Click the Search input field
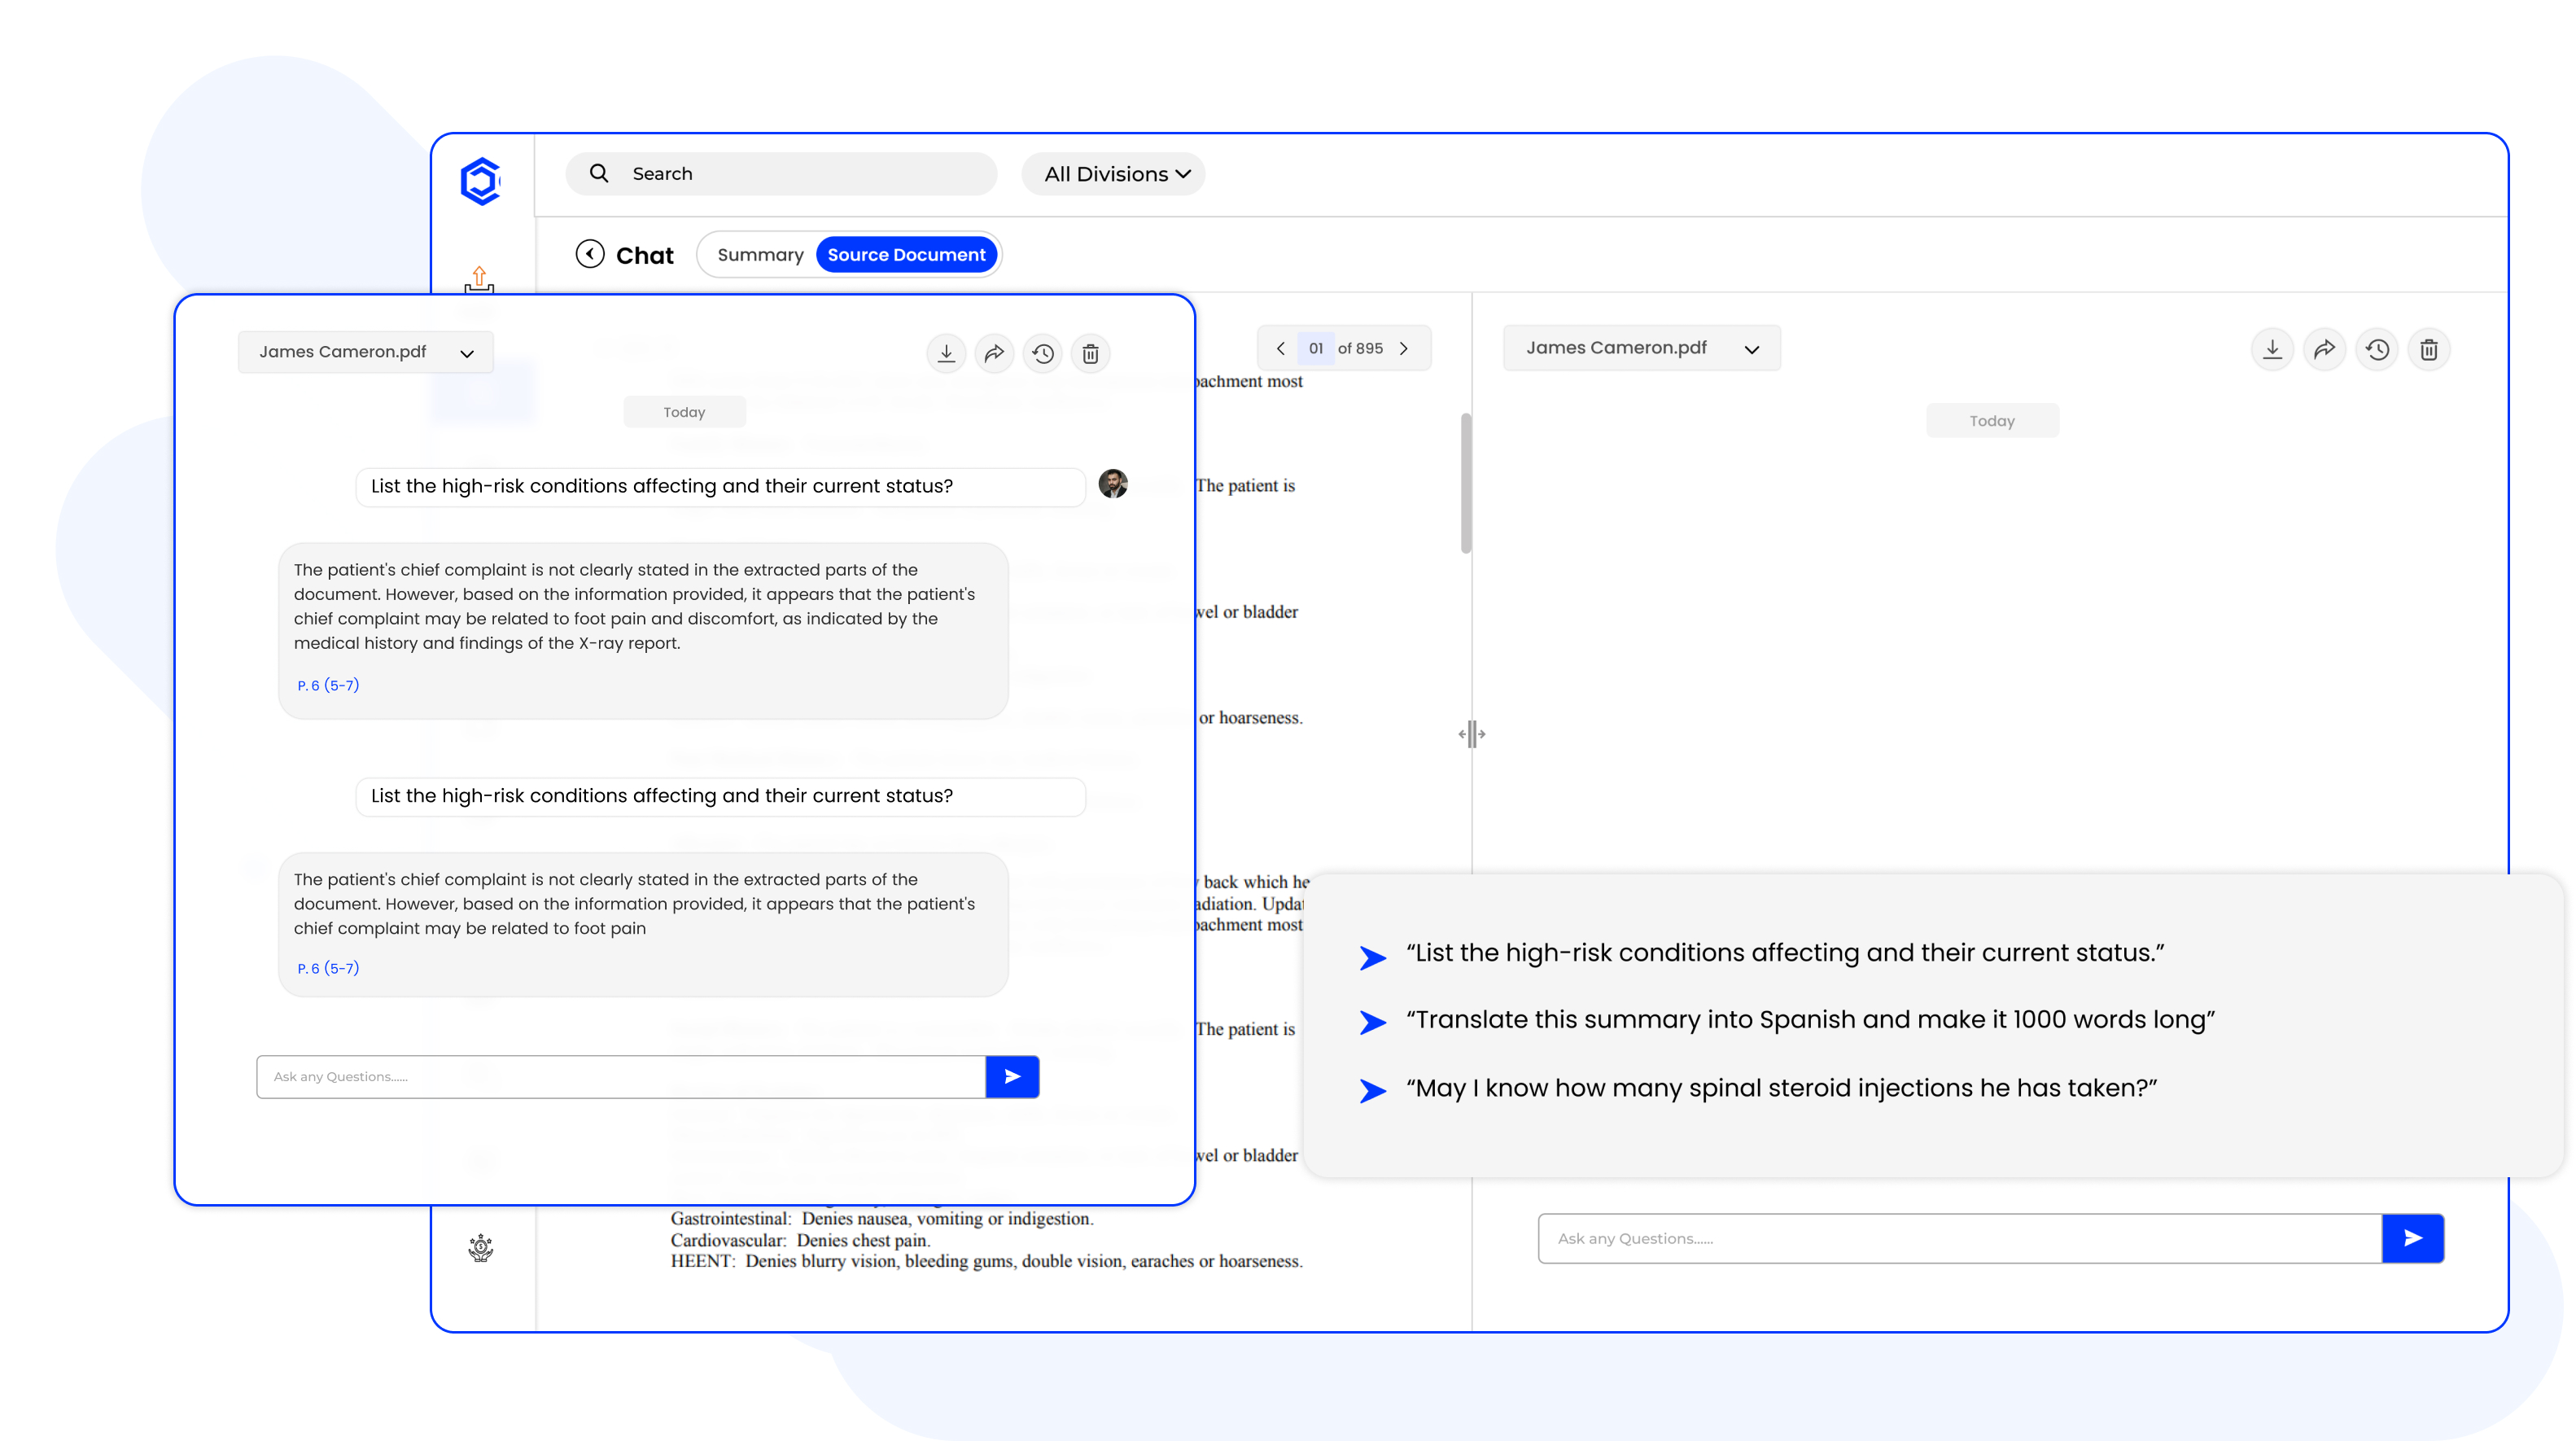The height and width of the screenshot is (1441, 2576). 781,174
